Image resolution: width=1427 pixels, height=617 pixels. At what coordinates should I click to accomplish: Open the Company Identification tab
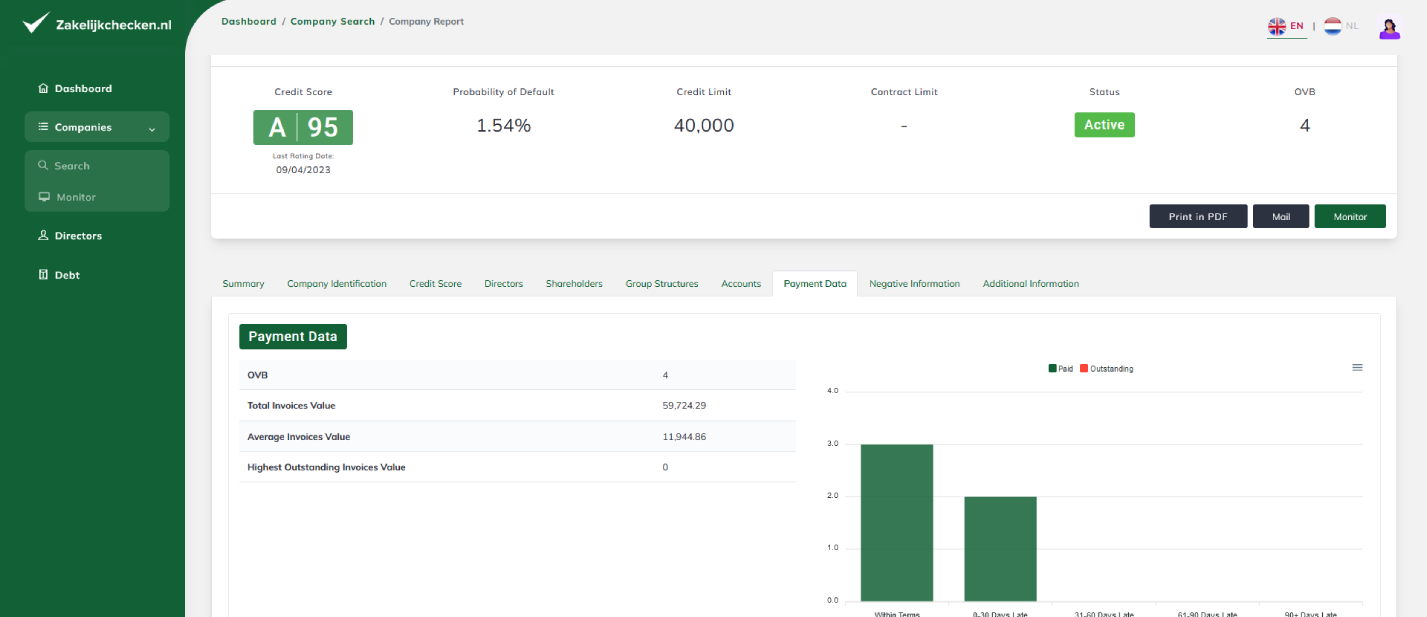(x=337, y=284)
